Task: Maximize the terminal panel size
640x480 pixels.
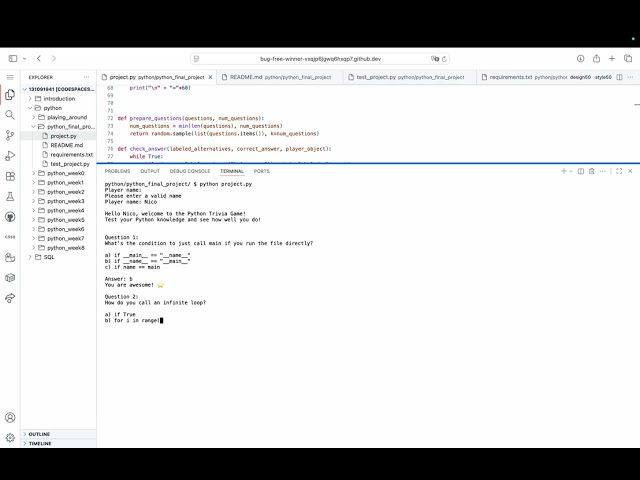Action: click(619, 171)
